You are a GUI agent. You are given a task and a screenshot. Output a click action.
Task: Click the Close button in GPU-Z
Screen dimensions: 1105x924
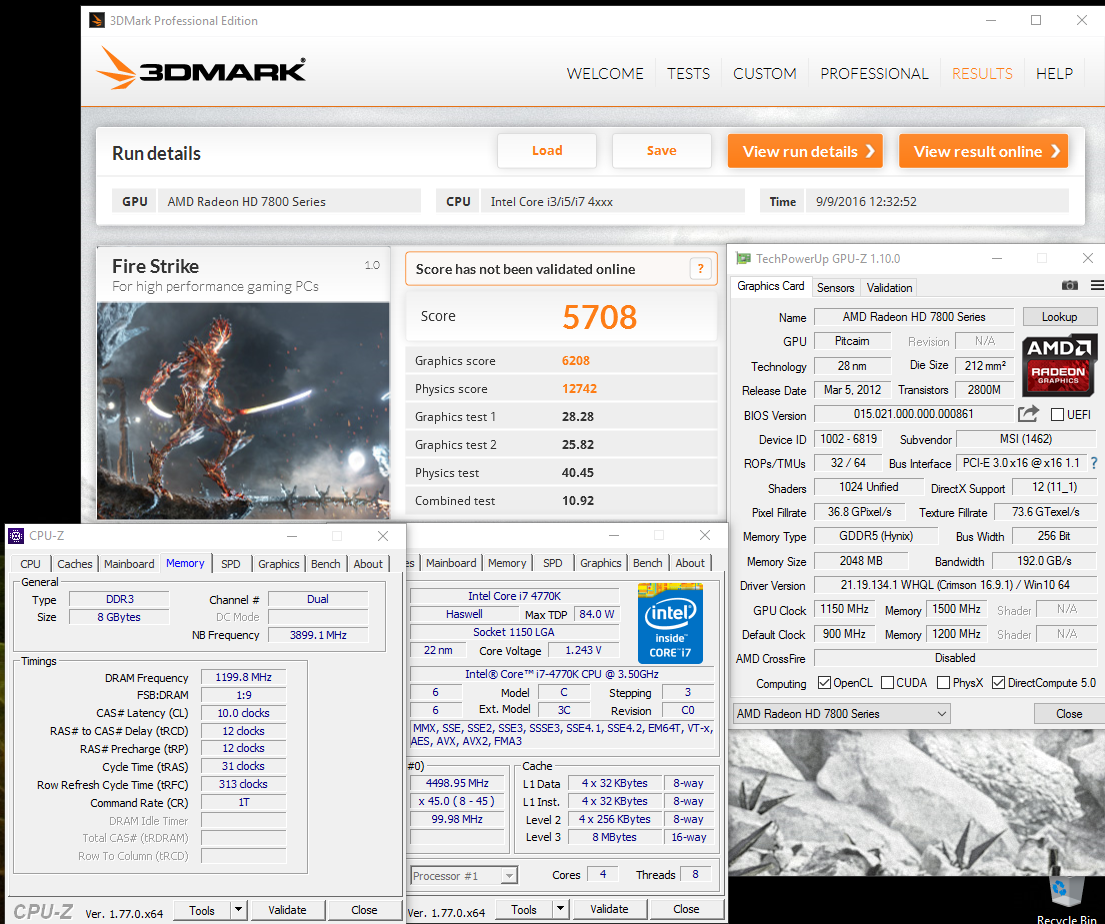(x=1068, y=713)
